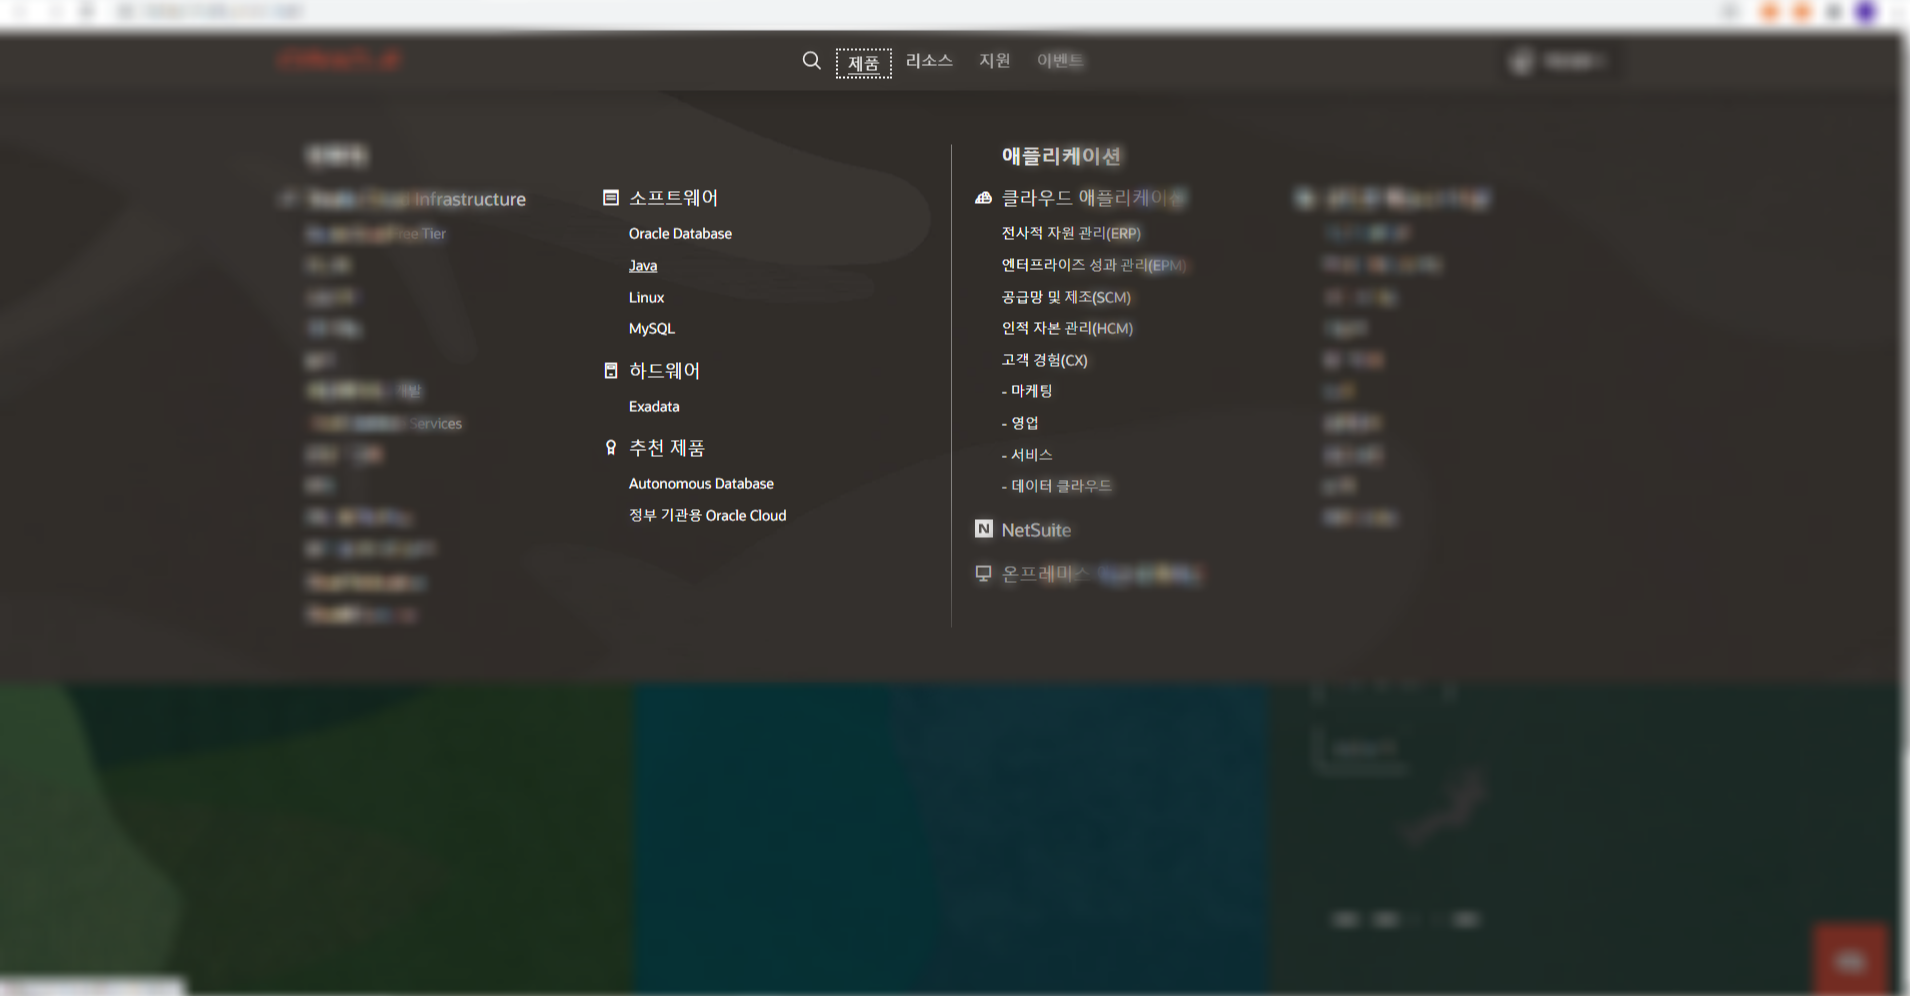
Task: Open the Free Tier link
Action: 376,234
